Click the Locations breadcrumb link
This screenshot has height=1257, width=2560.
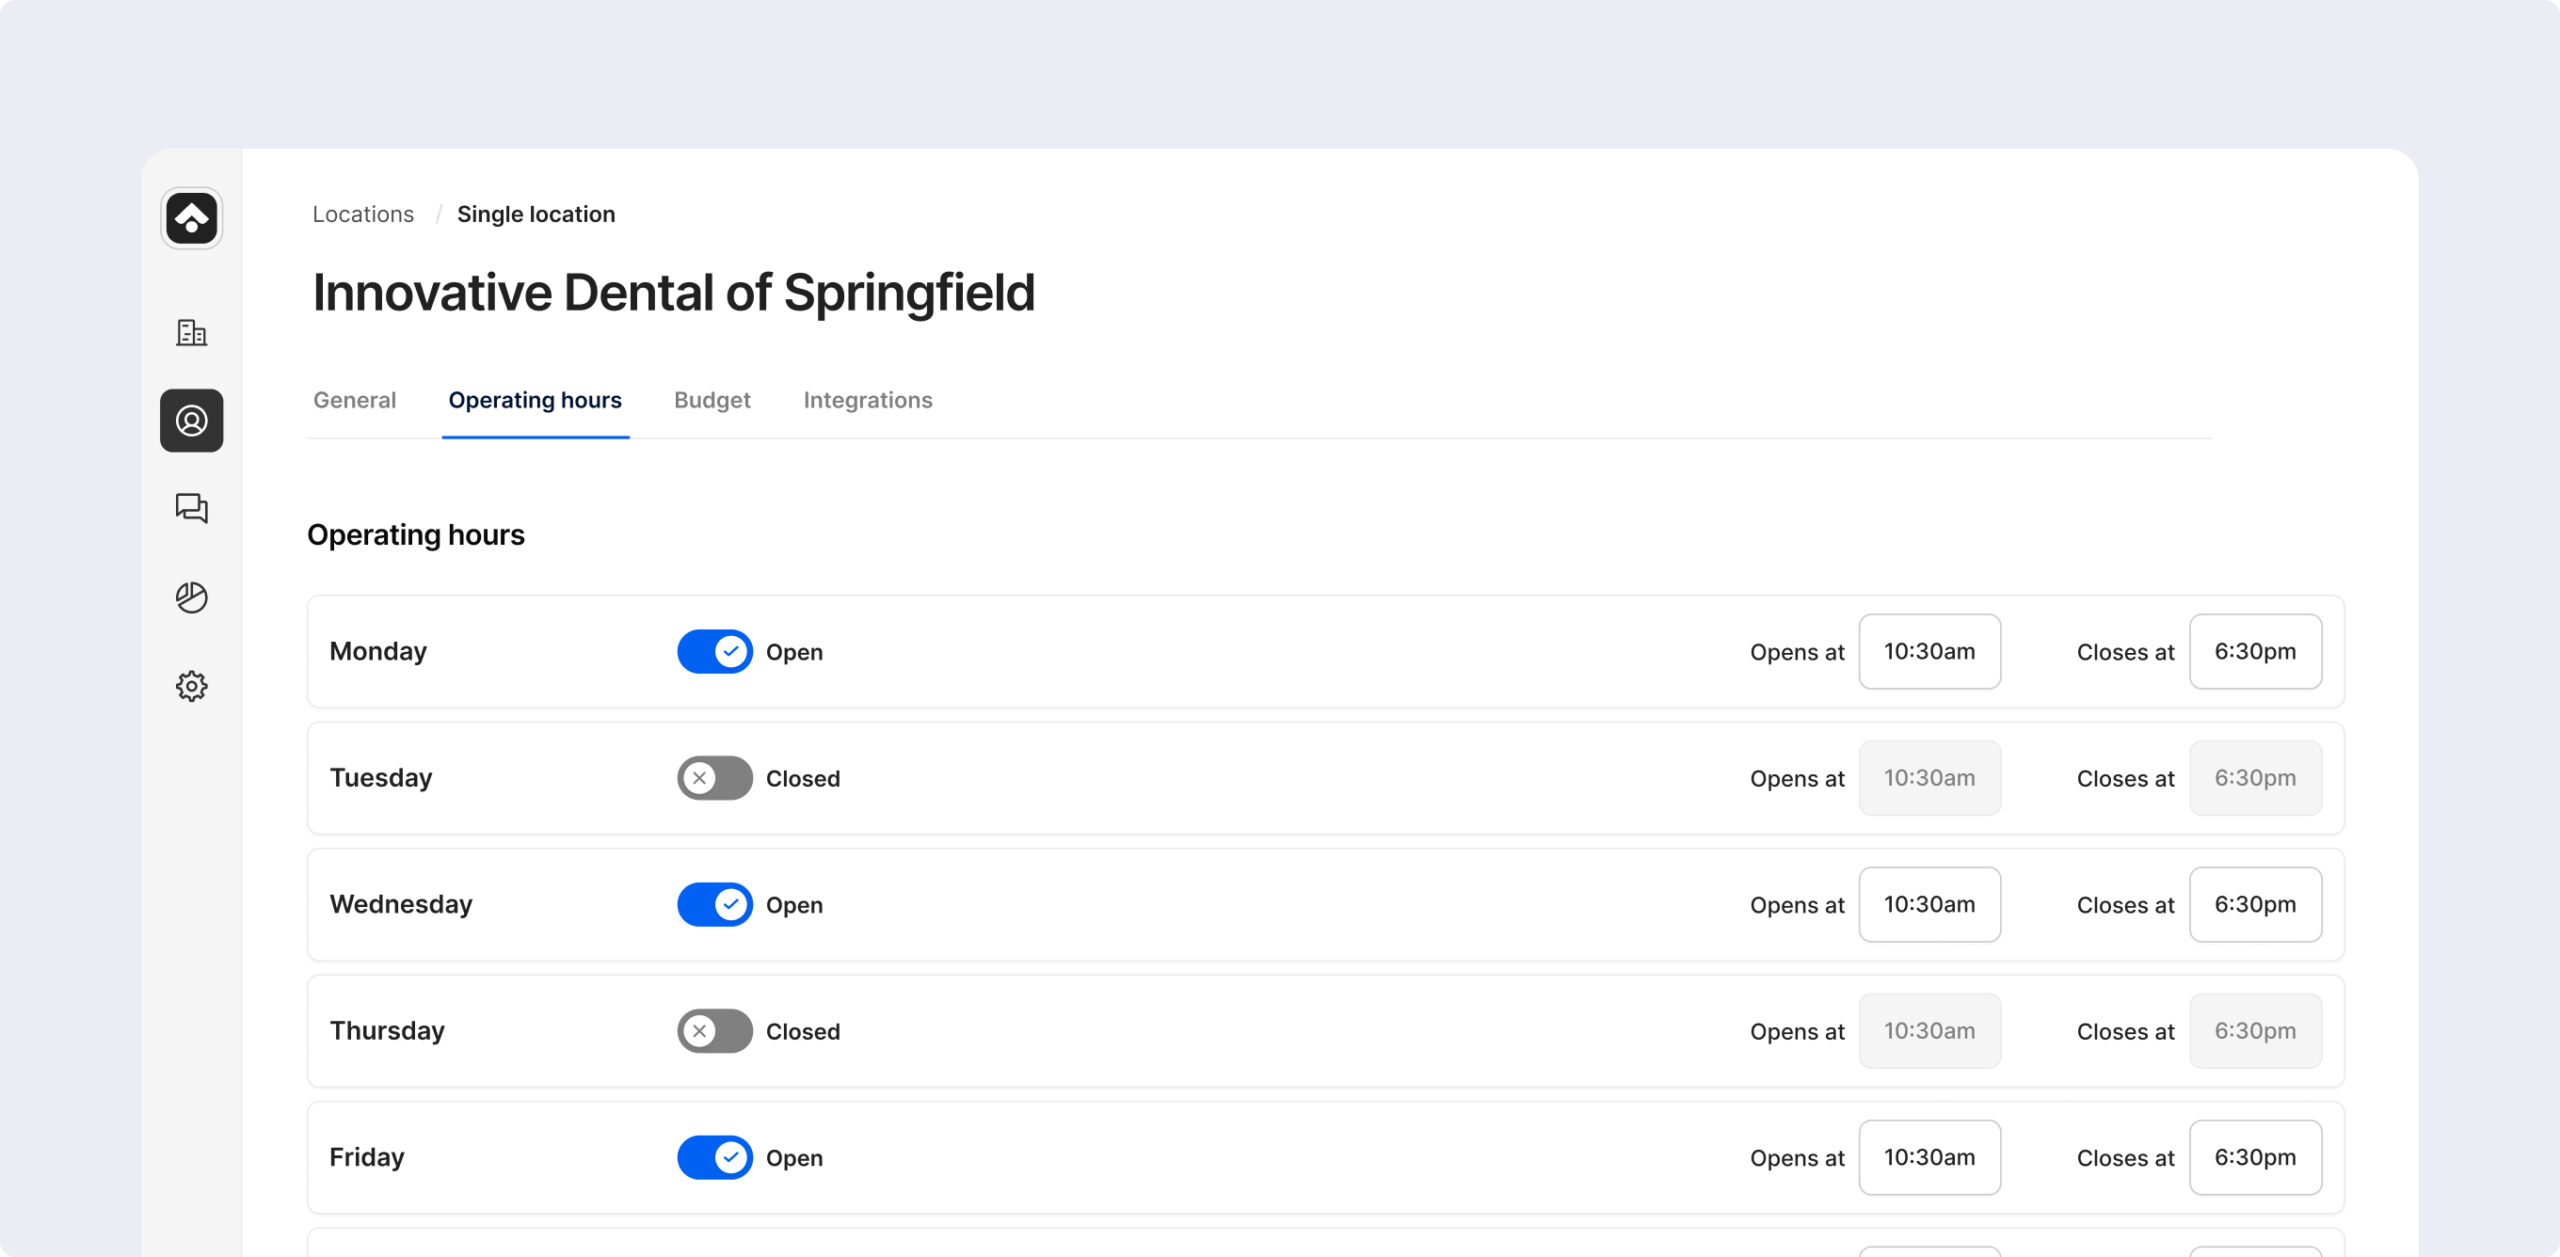pos(363,215)
